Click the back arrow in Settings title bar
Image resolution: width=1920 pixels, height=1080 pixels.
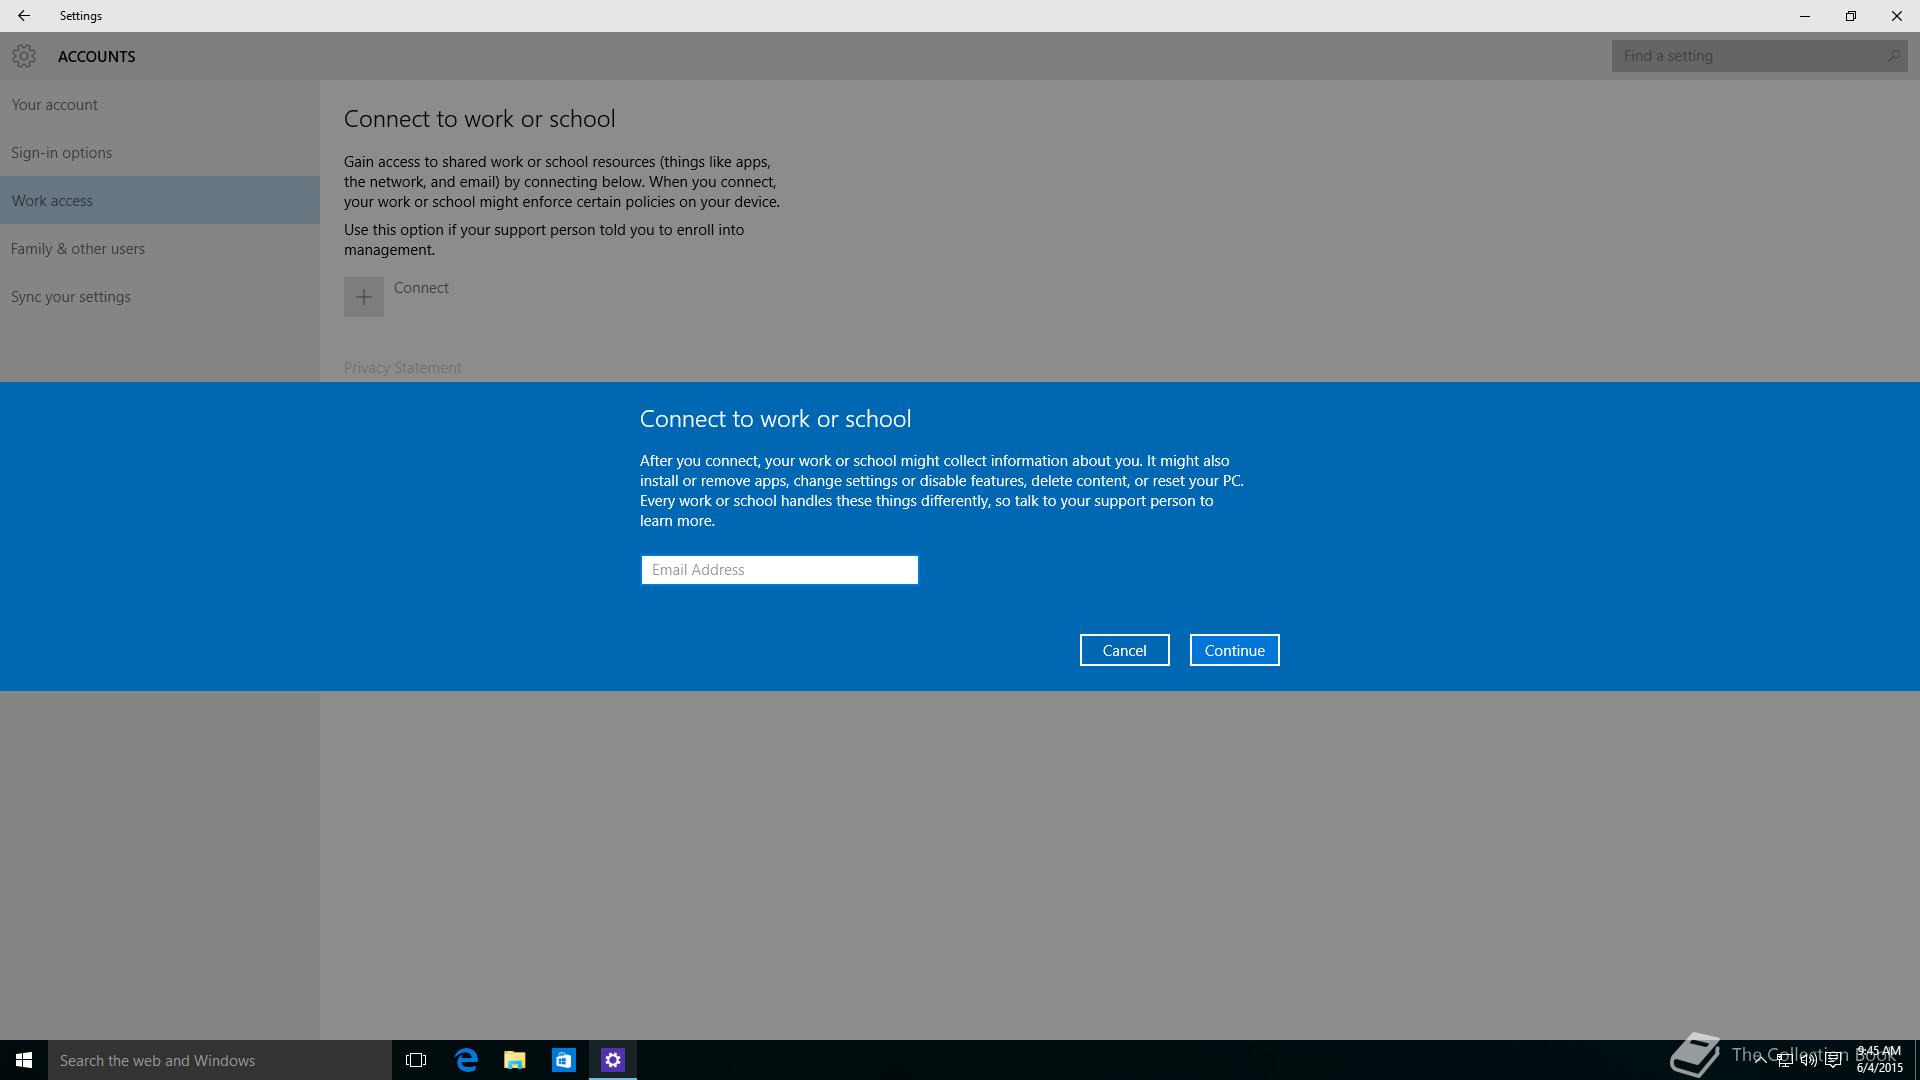click(23, 16)
